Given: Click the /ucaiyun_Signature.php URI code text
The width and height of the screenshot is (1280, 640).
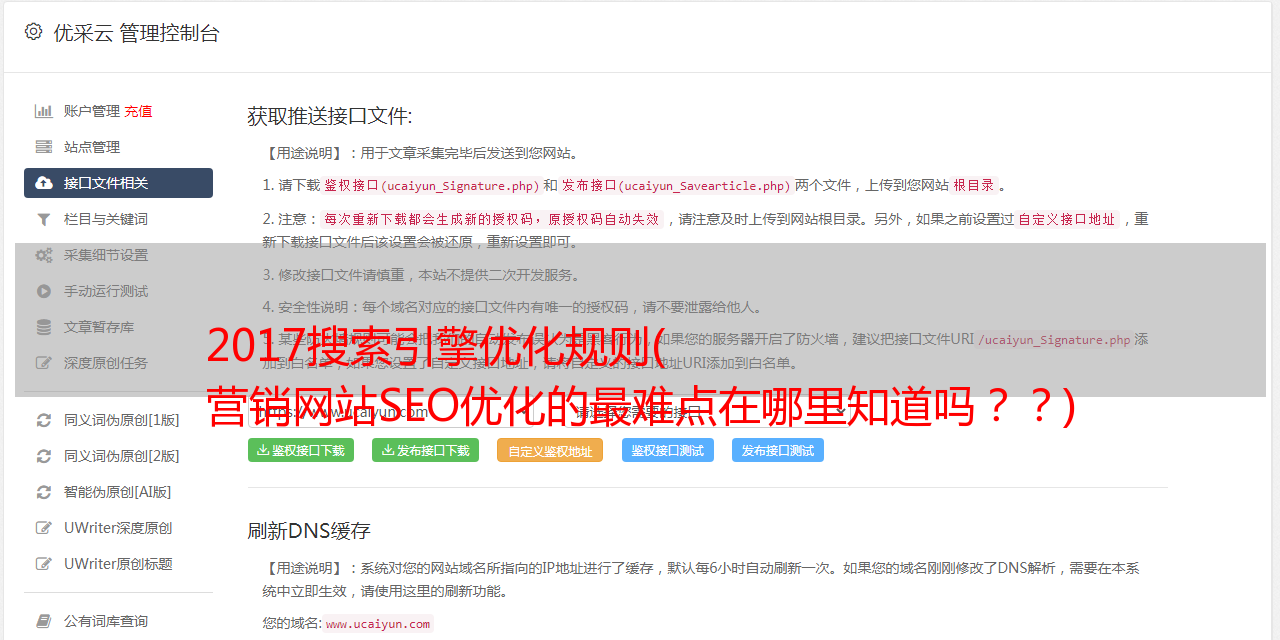Looking at the screenshot, I should tap(1054, 340).
